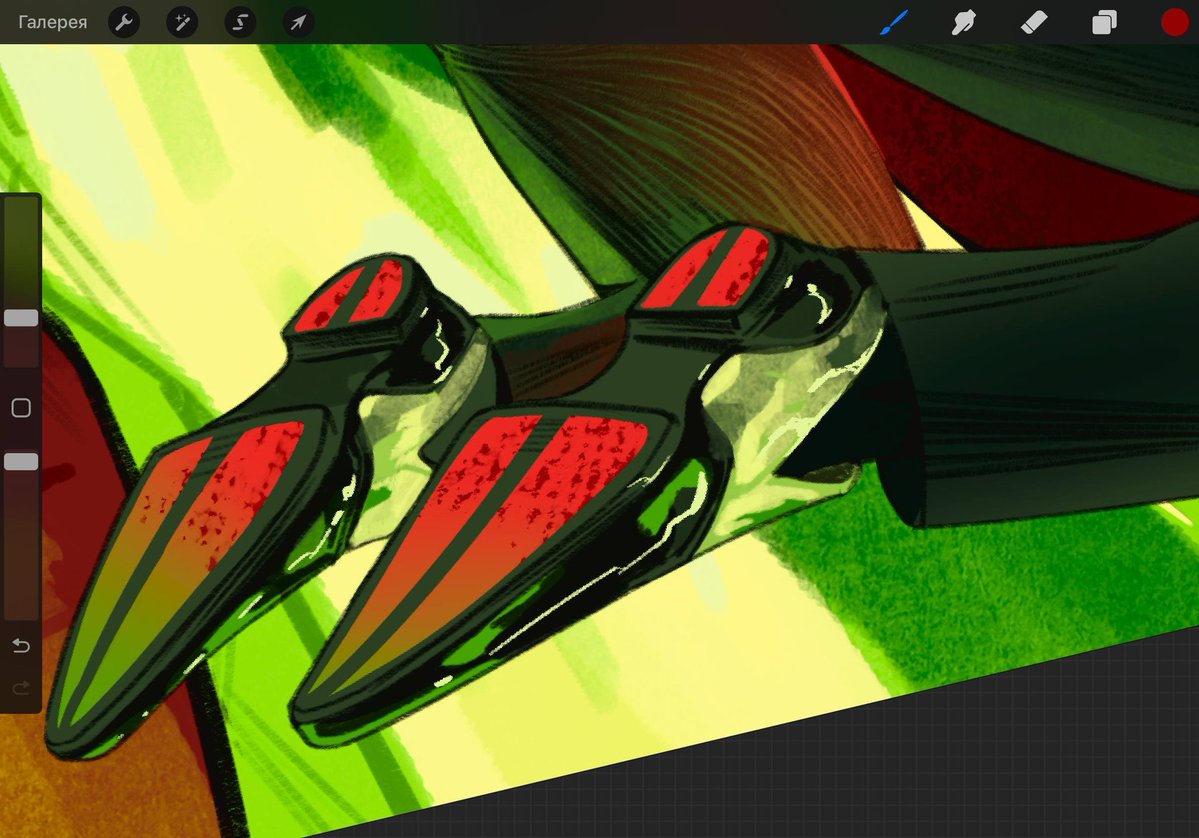Select the Smudge finger tool
This screenshot has height=838, width=1199.
pos(963,22)
